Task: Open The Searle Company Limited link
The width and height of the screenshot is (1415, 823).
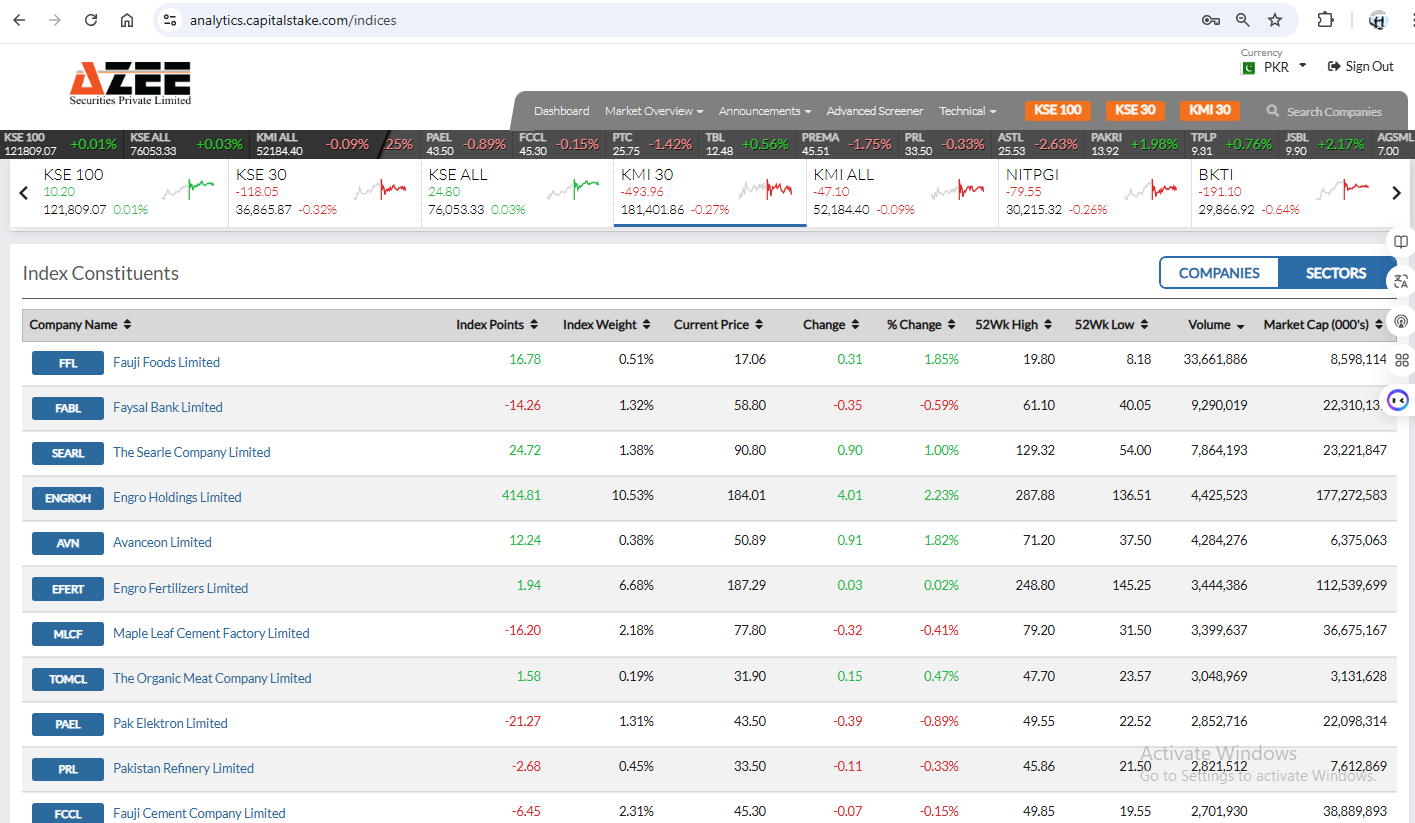Action: pyautogui.click(x=192, y=452)
